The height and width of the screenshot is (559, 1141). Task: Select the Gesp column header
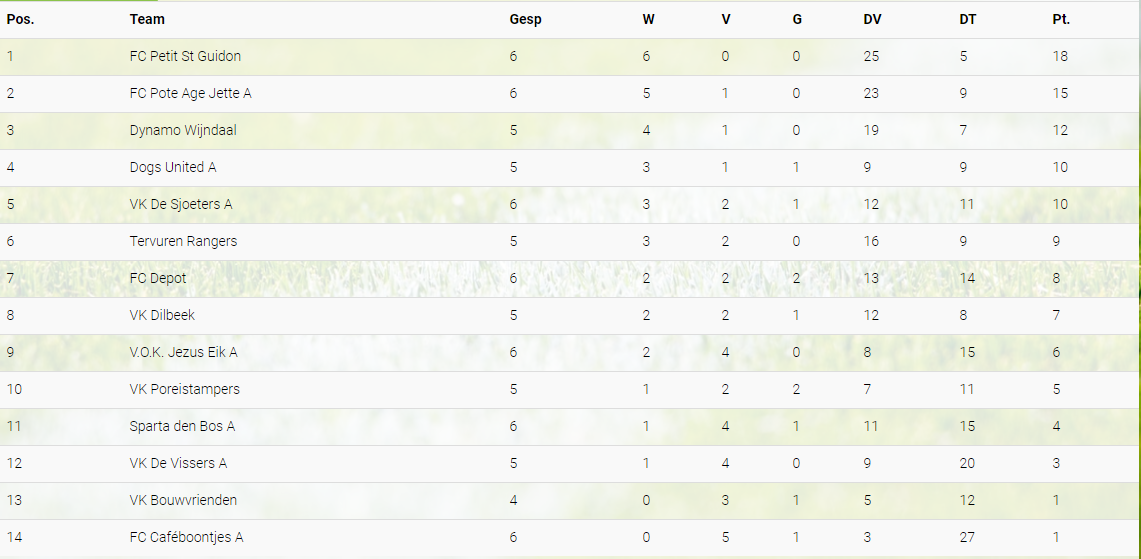pos(525,20)
